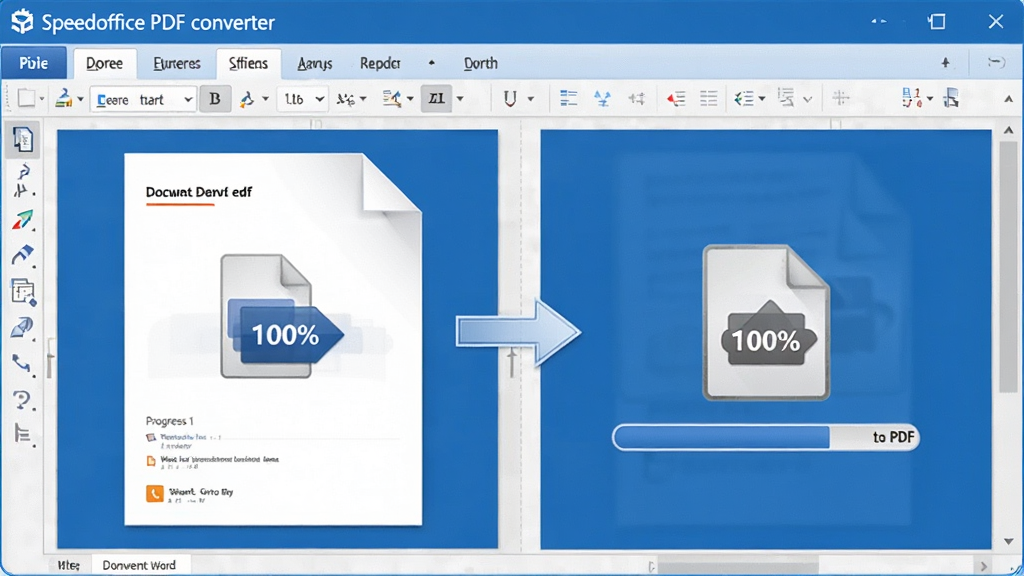Image resolution: width=1024 pixels, height=576 pixels.
Task: Open the Pbie file tab
Action: pyautogui.click(x=34, y=63)
